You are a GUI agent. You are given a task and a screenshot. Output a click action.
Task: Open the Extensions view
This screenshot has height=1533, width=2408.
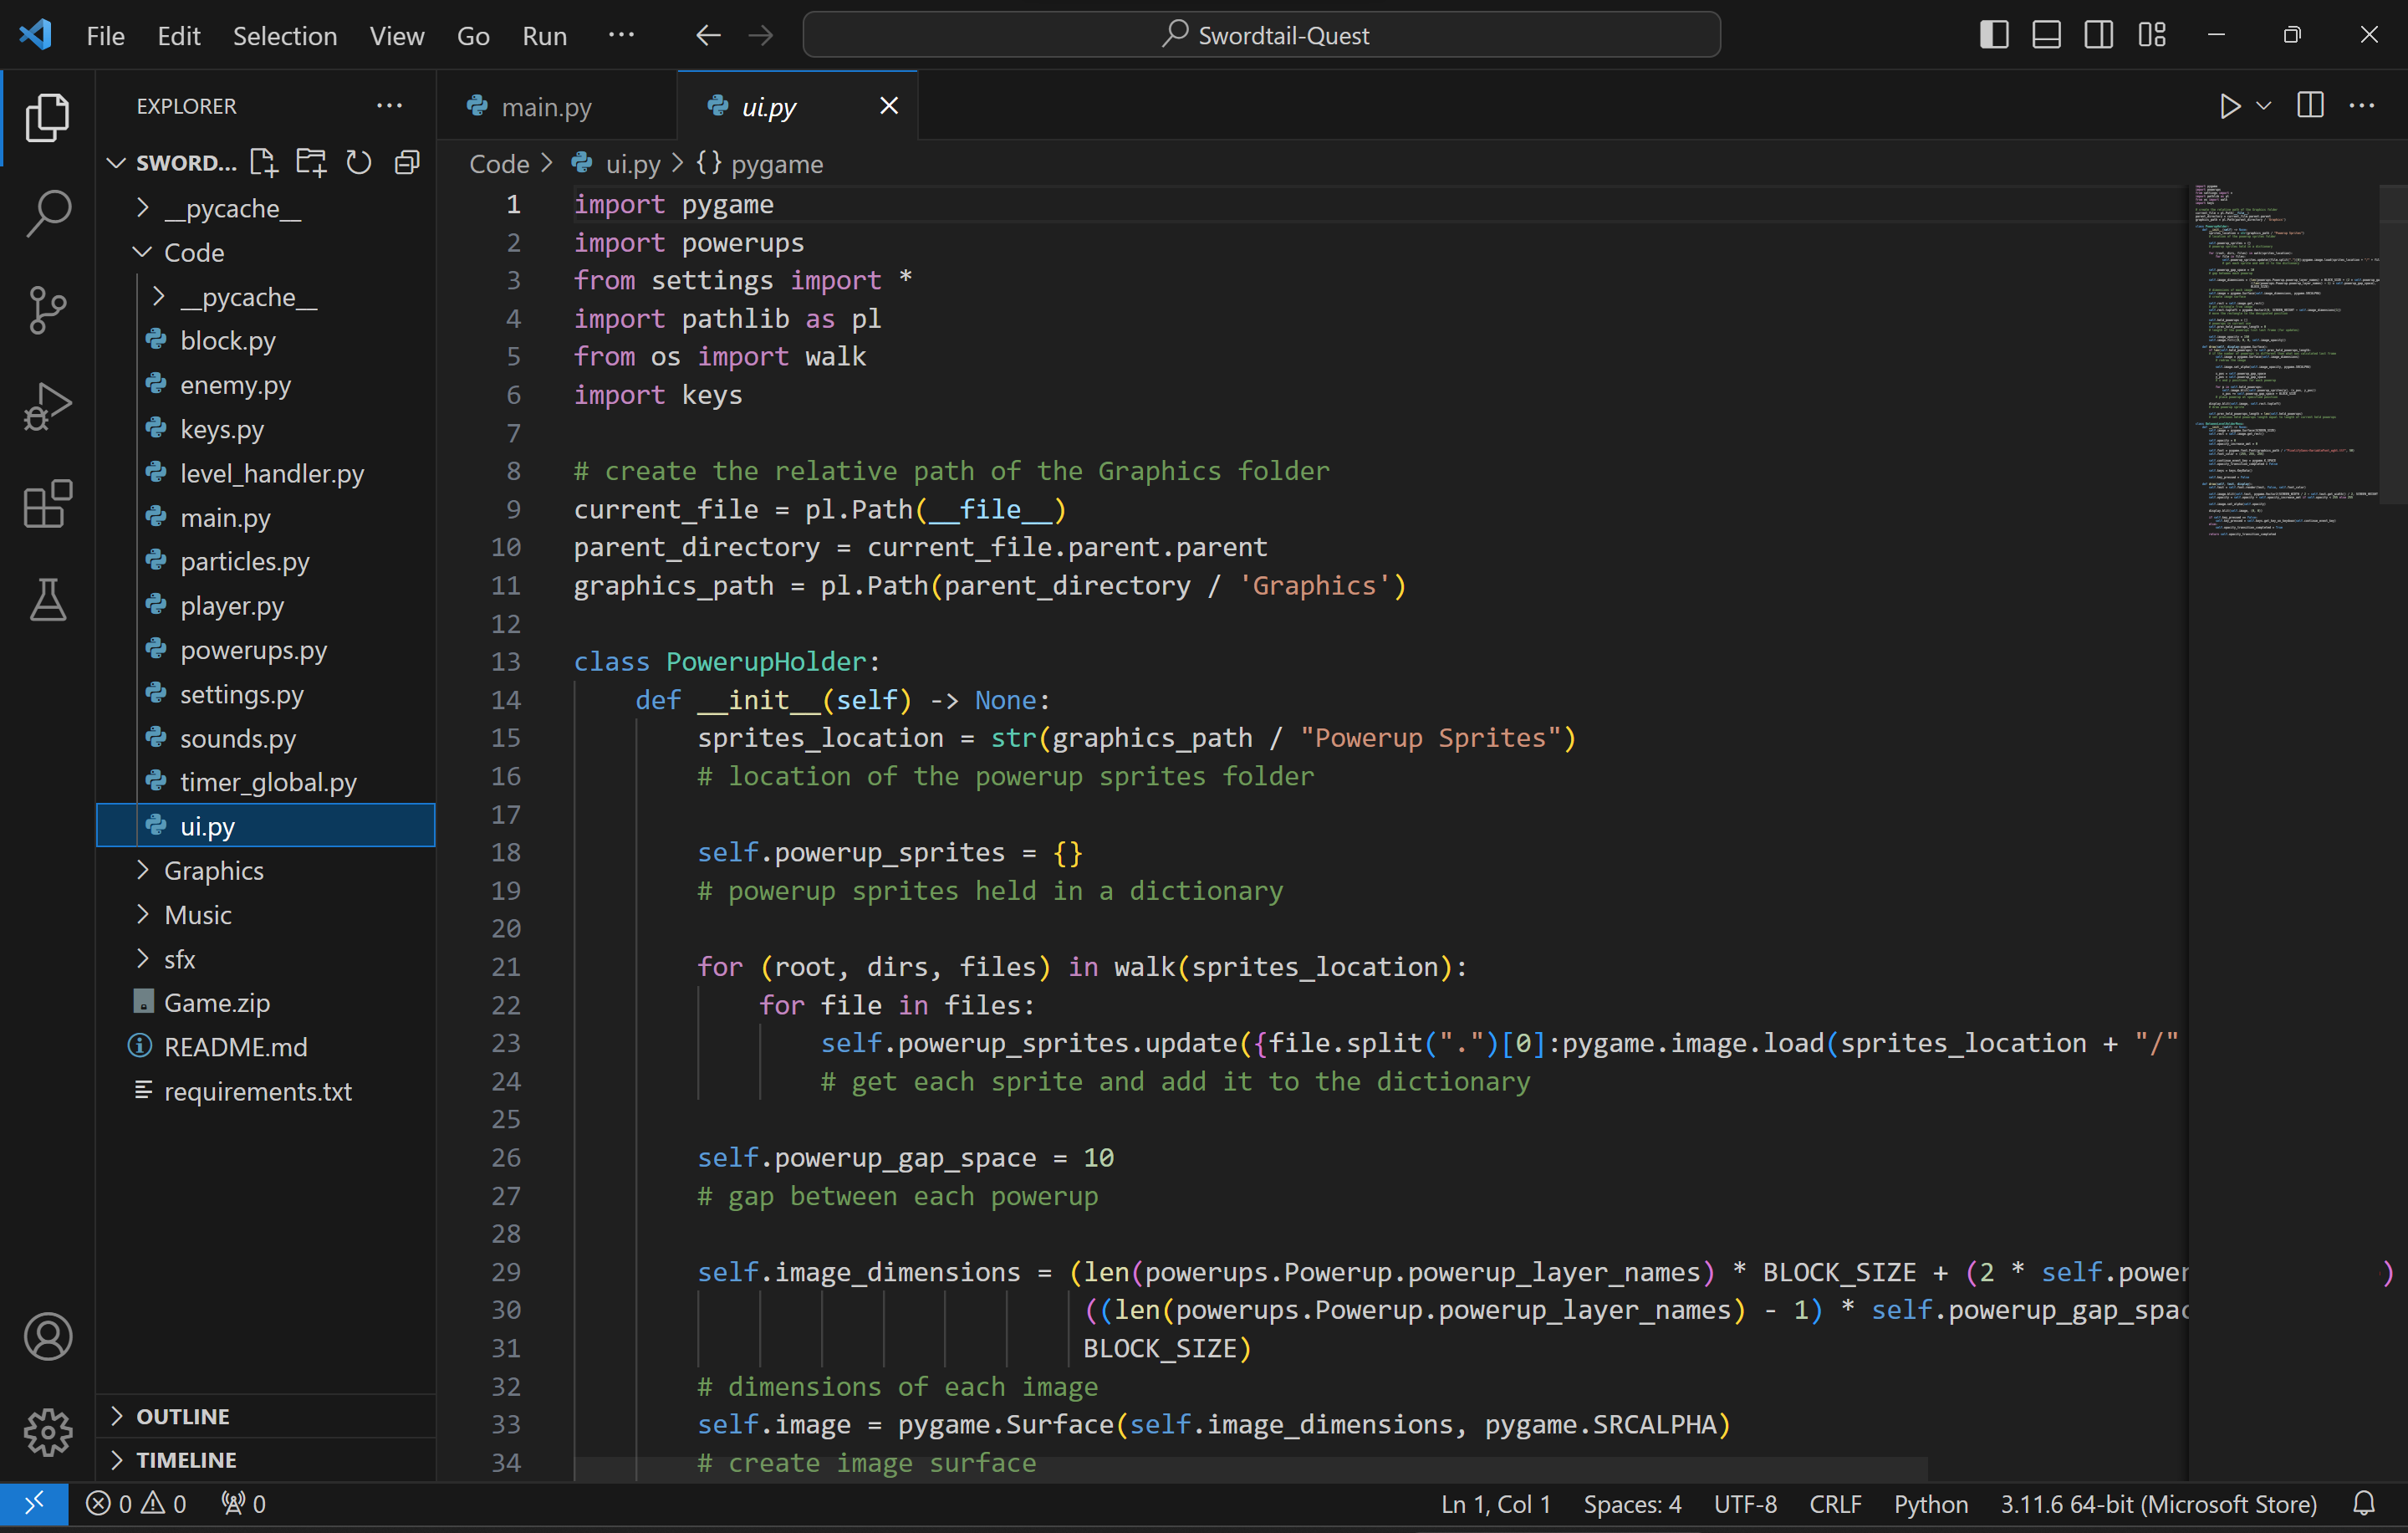click(x=47, y=503)
